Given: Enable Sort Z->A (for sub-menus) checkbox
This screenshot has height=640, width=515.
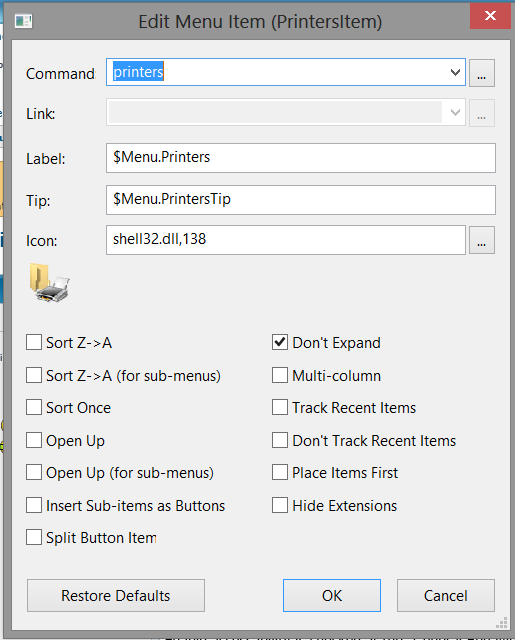Looking at the screenshot, I should pos(34,375).
